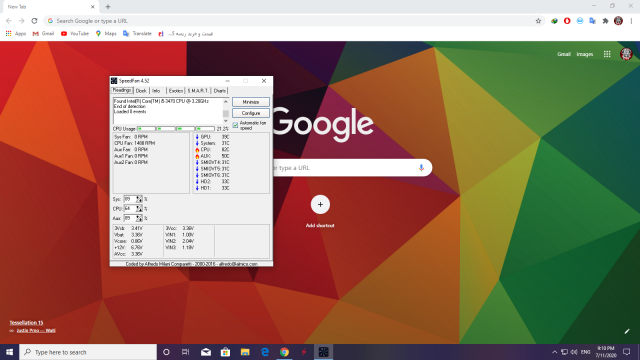This screenshot has height=360, width=640.
Task: Close the SpeedFan window
Action: click(264, 81)
